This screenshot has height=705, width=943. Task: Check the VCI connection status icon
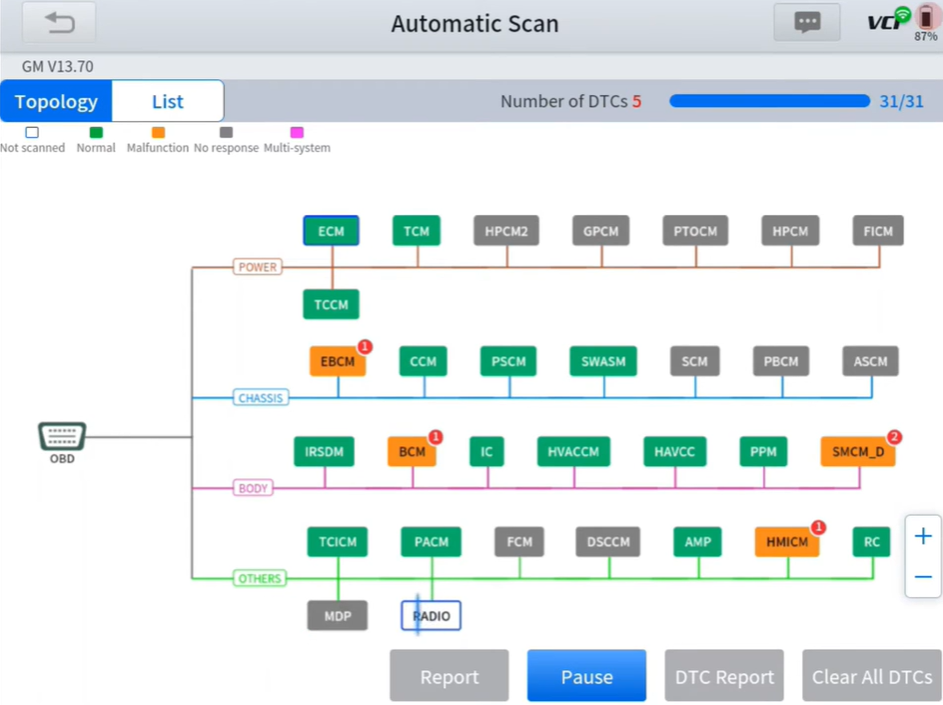tap(888, 20)
